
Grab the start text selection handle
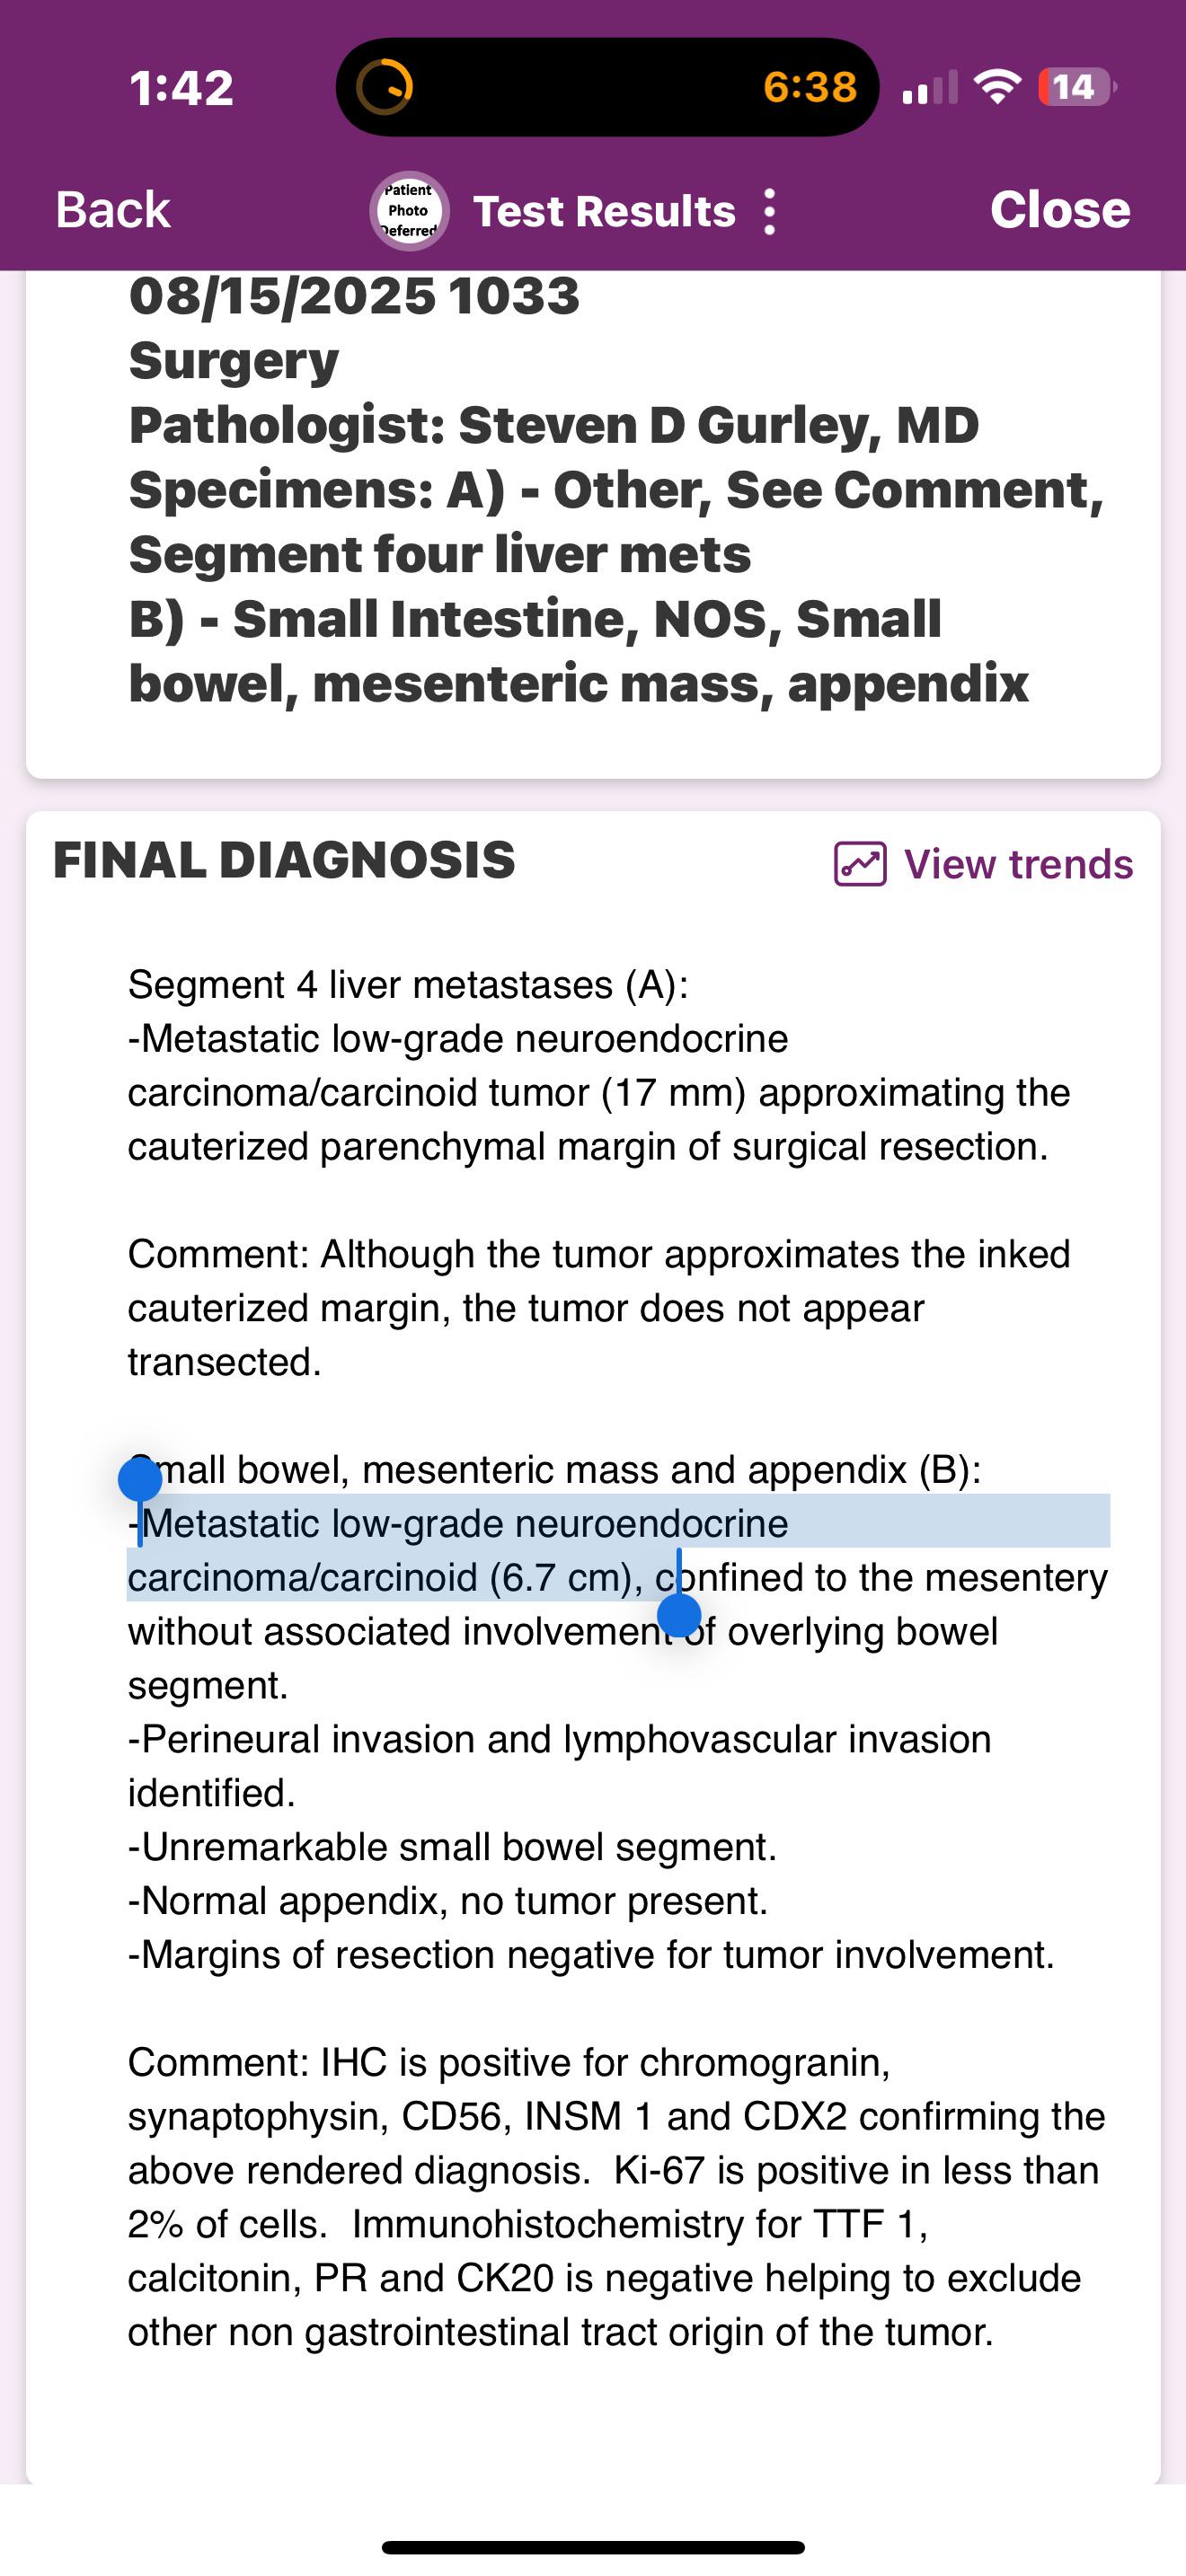pos(140,1479)
